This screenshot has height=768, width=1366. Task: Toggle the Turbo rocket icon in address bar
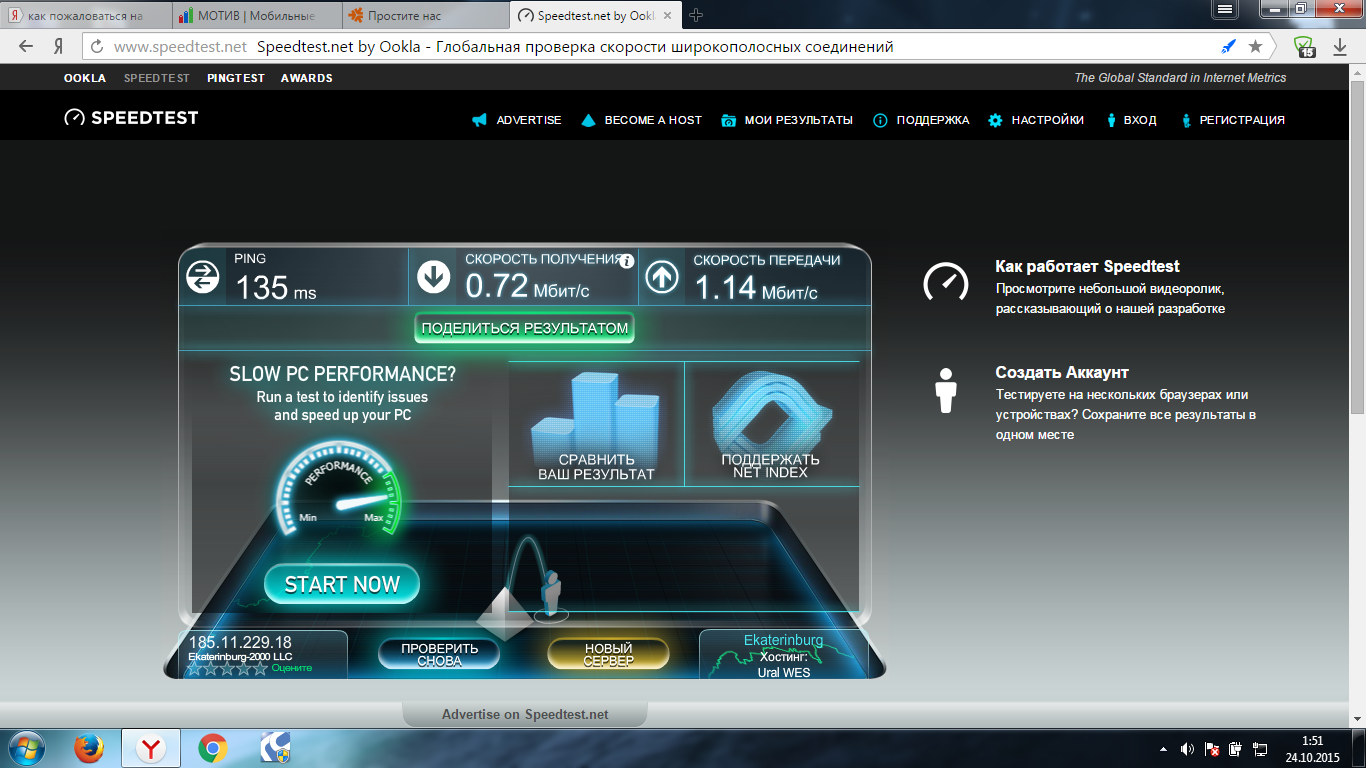(1230, 47)
